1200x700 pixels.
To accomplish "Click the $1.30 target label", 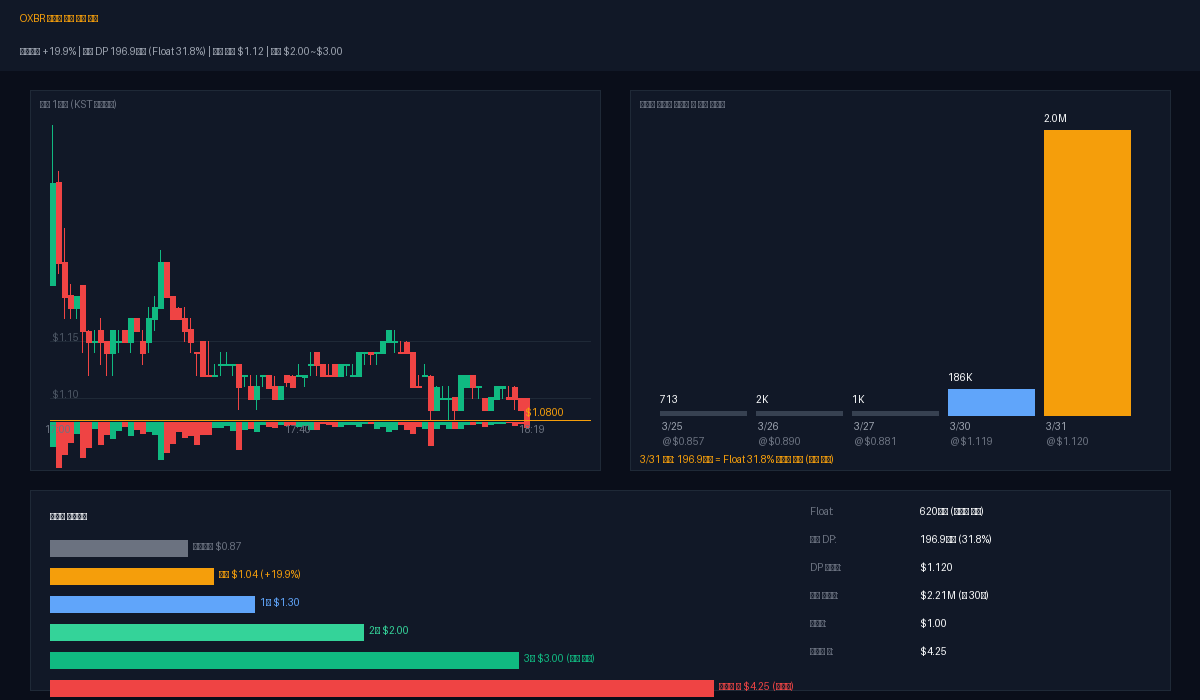I will [280, 603].
